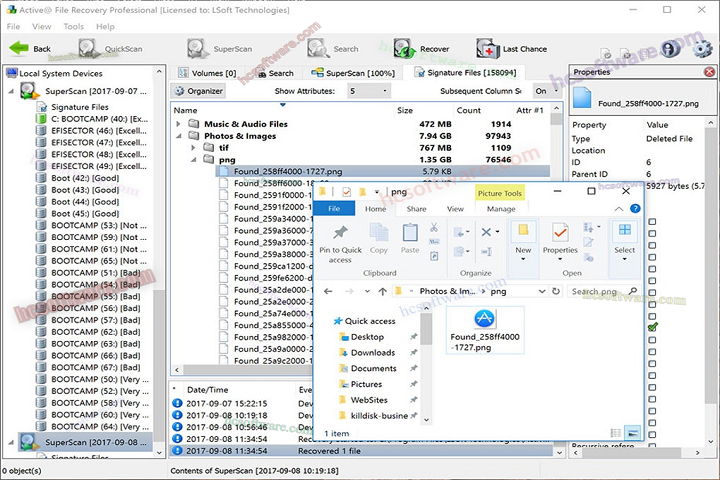720x480 pixels.
Task: Collapse the png folder
Action: tap(193, 160)
